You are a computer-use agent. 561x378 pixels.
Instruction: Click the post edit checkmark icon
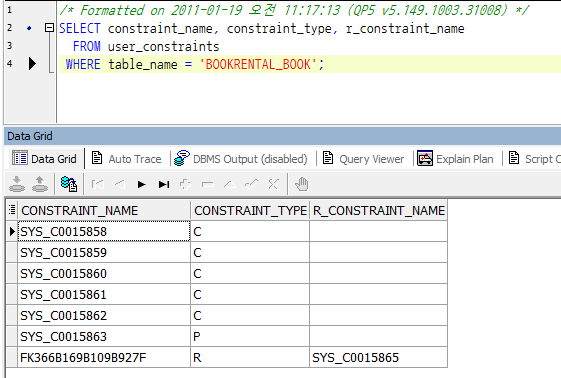(252, 185)
